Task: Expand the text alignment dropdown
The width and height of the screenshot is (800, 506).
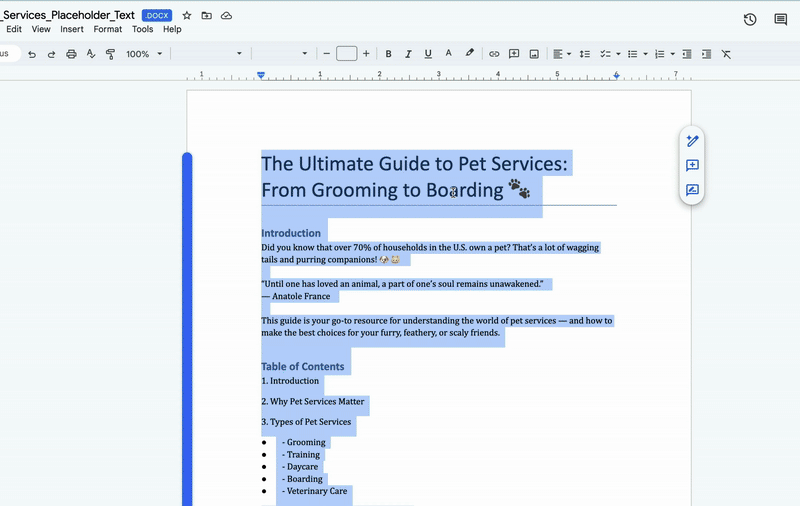Action: pos(569,54)
